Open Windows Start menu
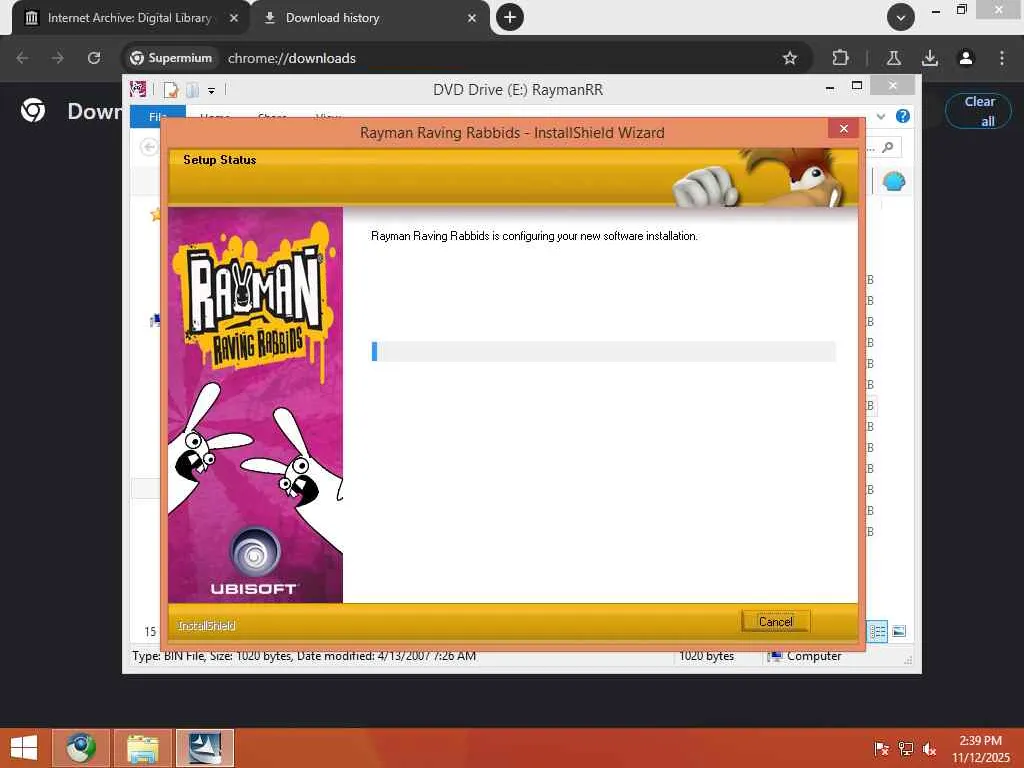 (24, 748)
